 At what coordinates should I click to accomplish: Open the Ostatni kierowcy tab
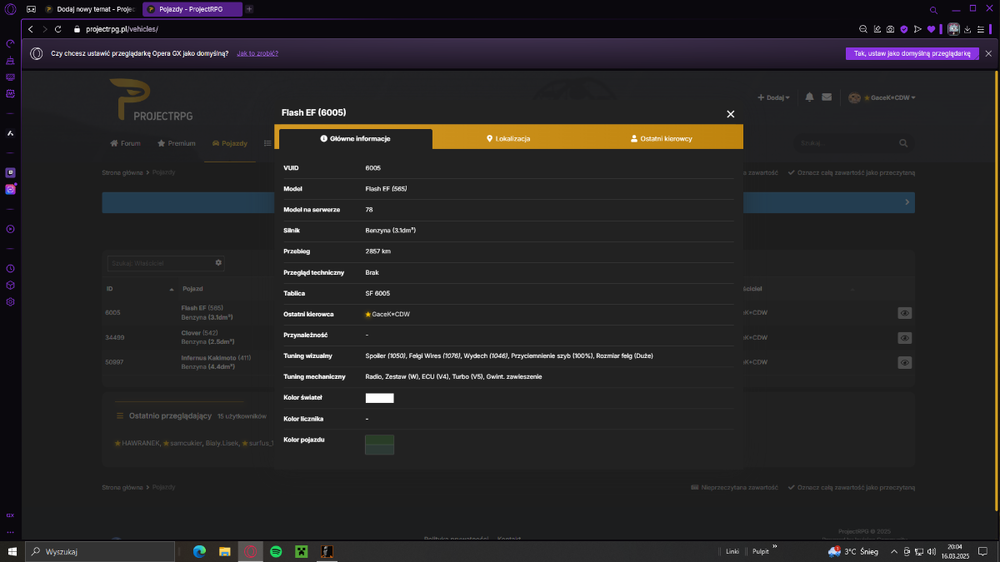pos(661,138)
